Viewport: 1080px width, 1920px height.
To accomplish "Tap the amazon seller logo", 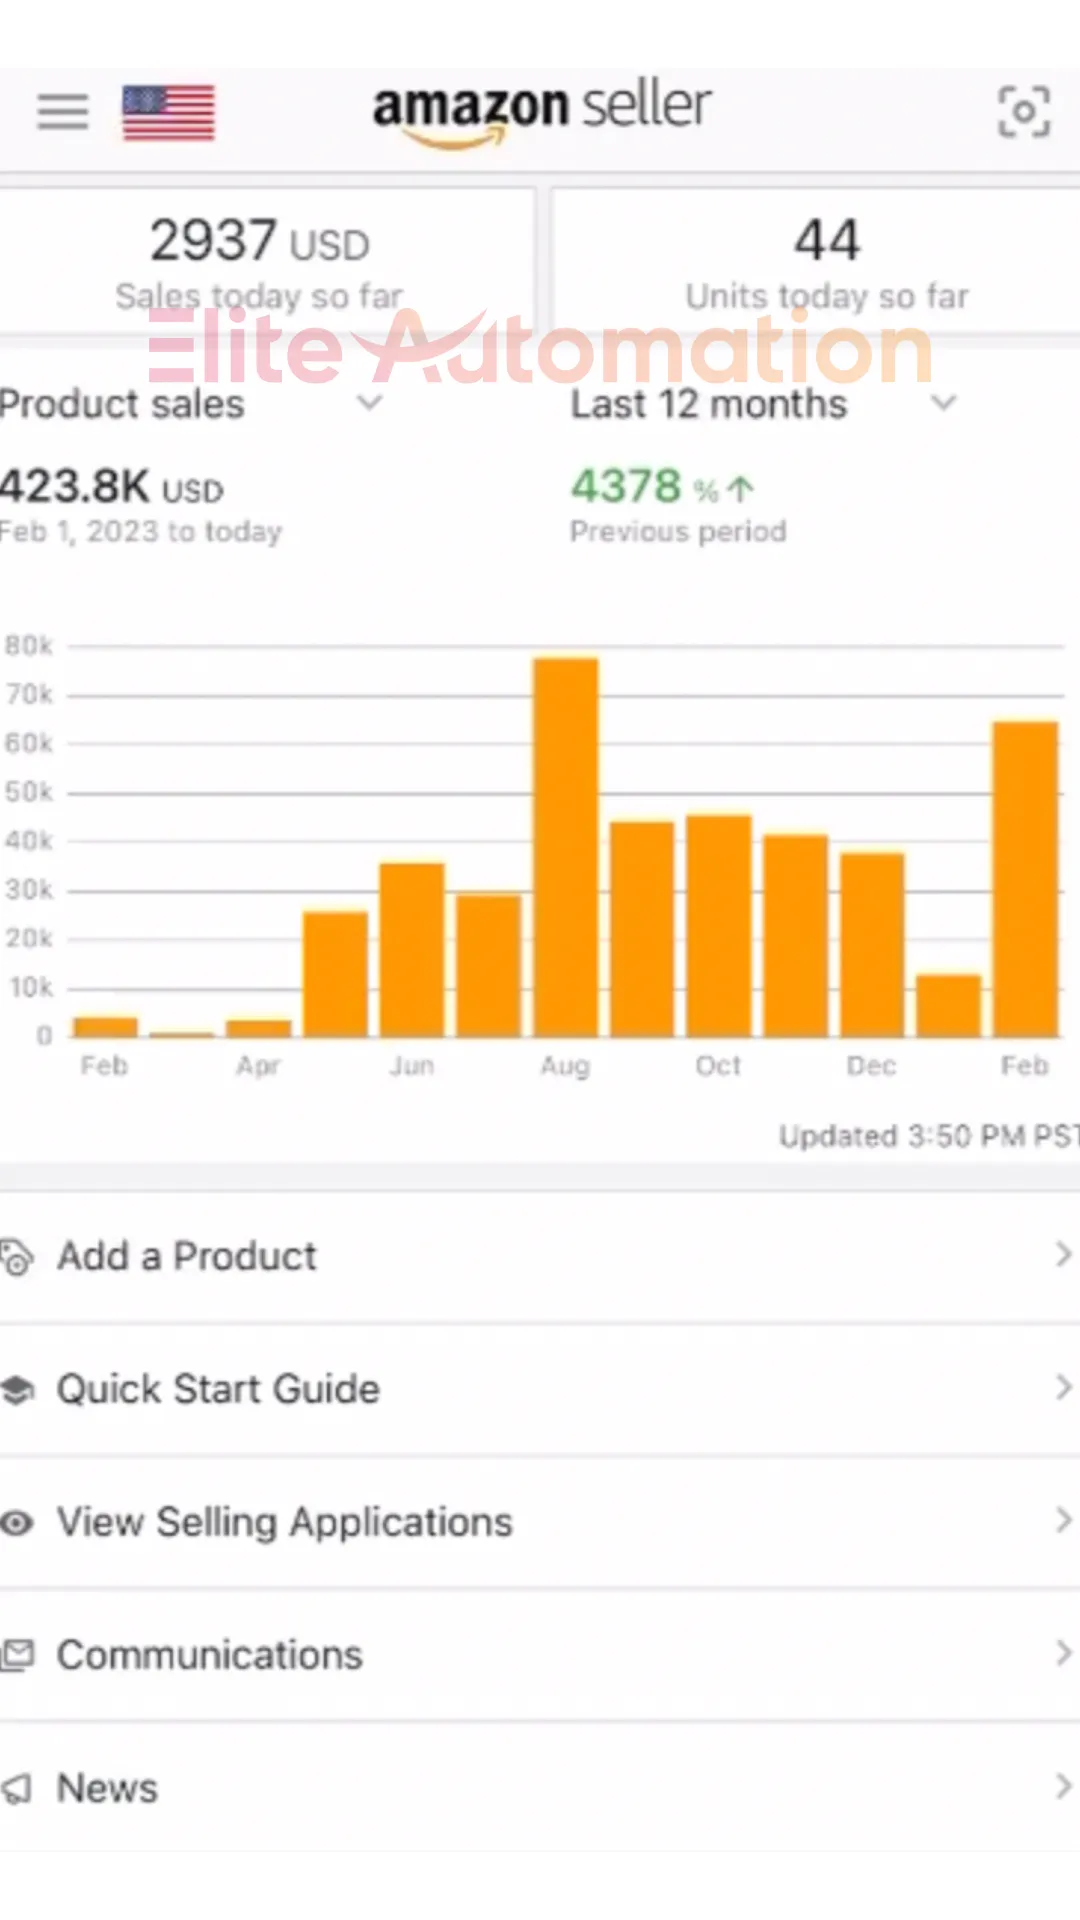I will coord(541,112).
